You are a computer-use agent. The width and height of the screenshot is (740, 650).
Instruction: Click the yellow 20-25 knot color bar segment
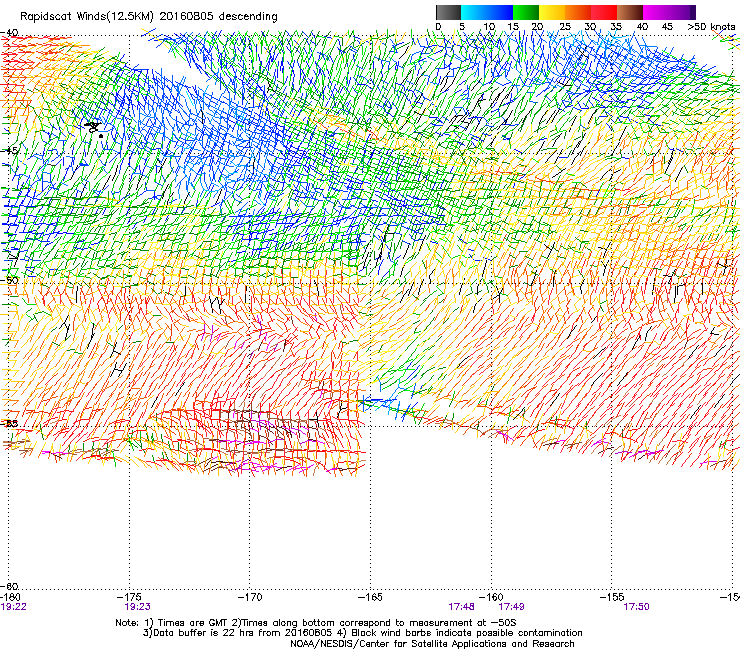[x=552, y=12]
